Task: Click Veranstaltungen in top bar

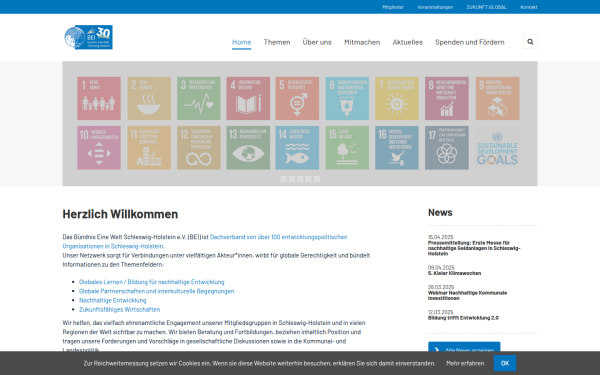Action: tap(435, 7)
